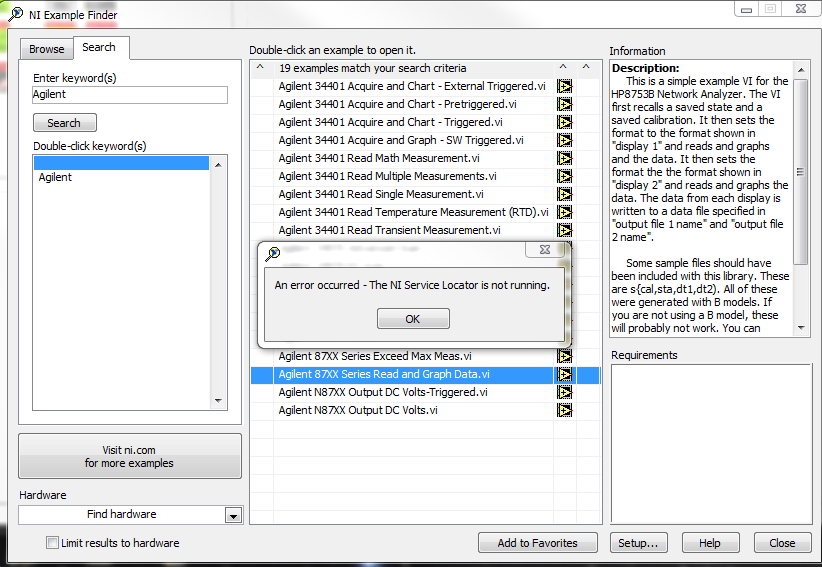The image size is (822, 567).
Task: Select Agilent N87XX Output DC Volts.vi
Action: 358,410
